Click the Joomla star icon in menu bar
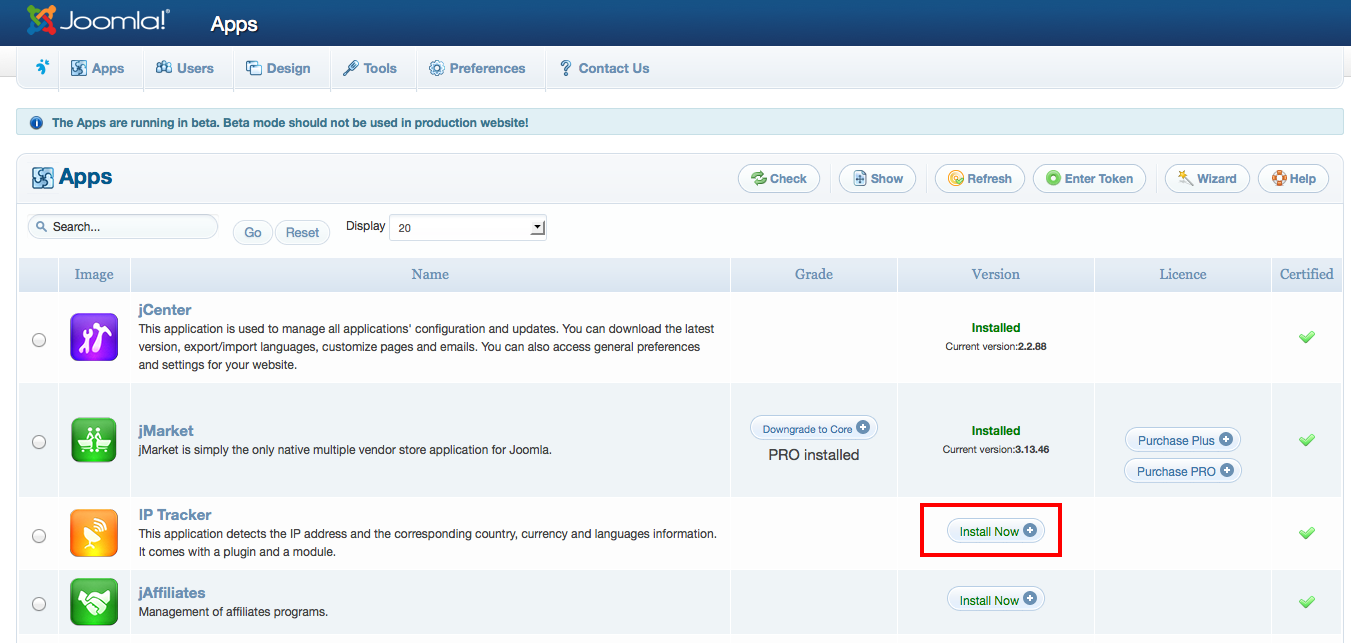The image size is (1351, 643). tap(42, 68)
